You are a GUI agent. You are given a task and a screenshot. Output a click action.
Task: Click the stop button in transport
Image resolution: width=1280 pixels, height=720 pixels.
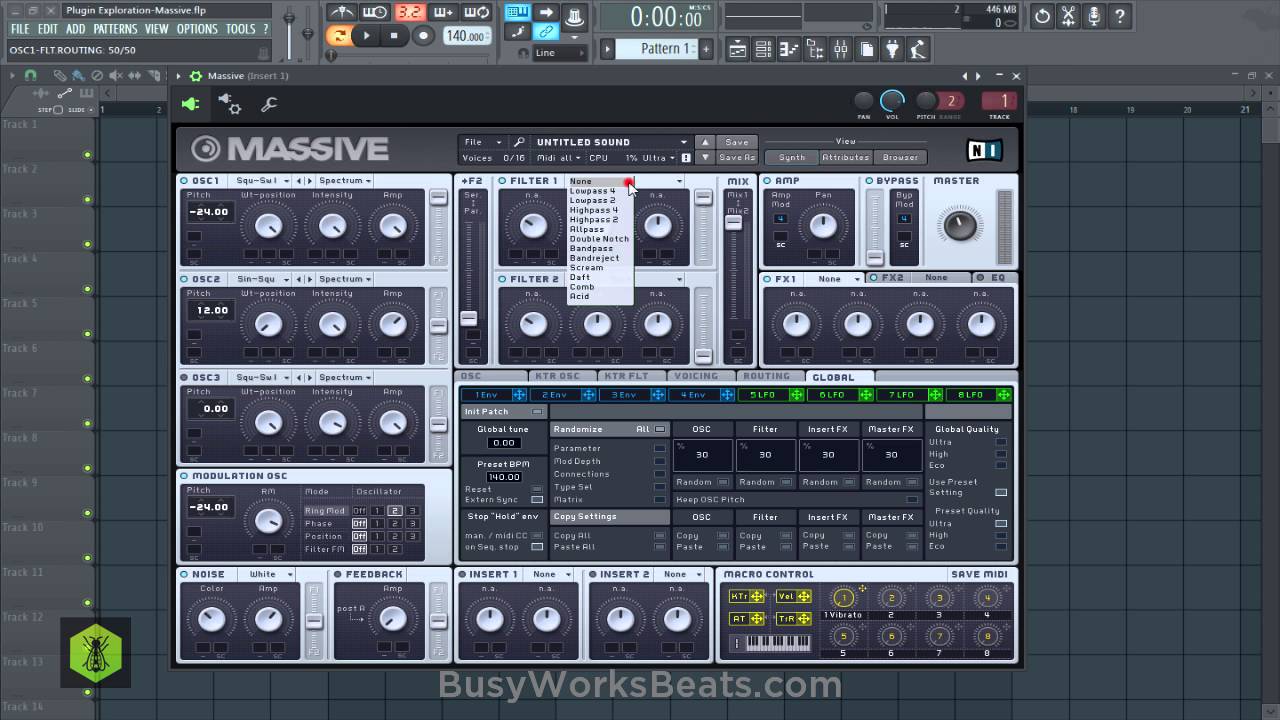click(x=394, y=36)
